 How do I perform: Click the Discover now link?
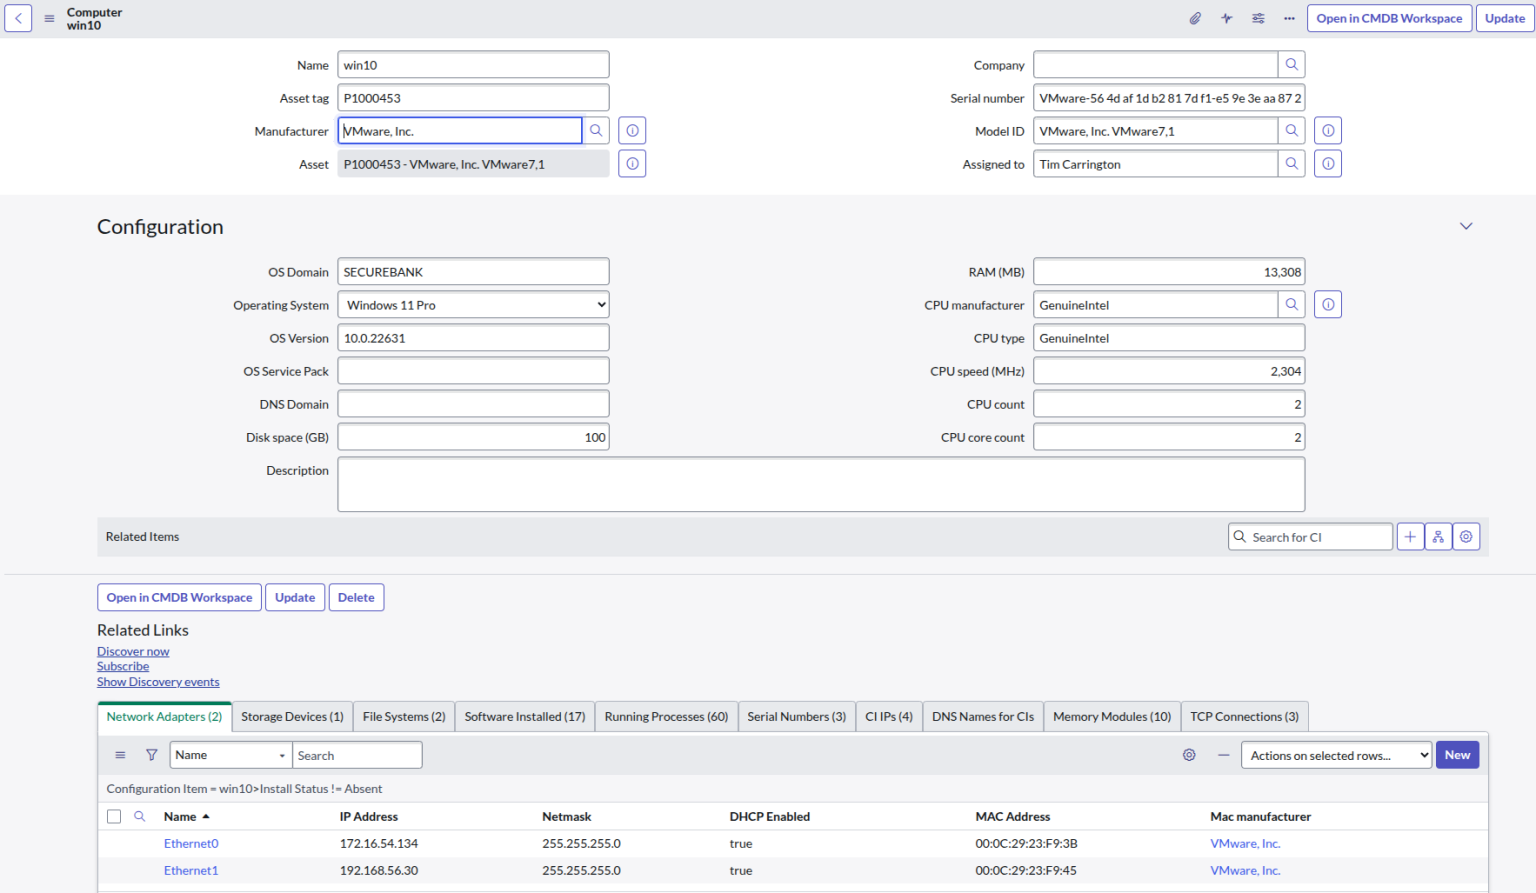[x=133, y=651]
